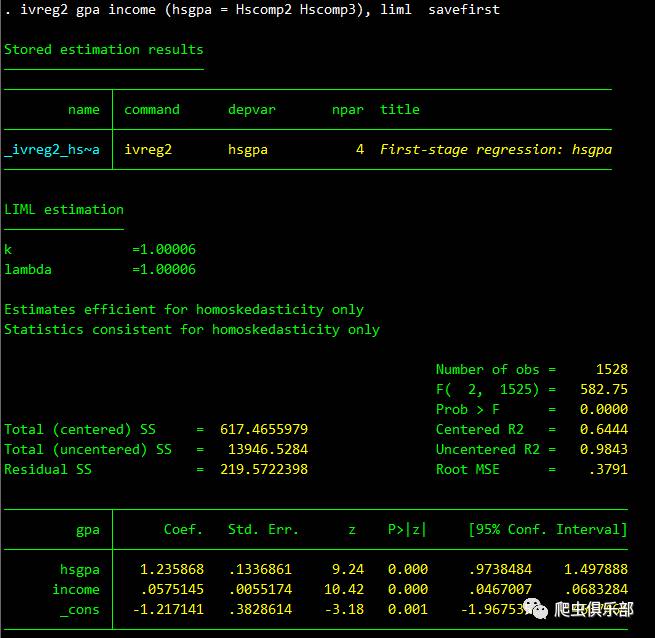Viewport: 655px width, 638px height.
Task: Click the WeChat logo icon in watermark
Action: point(536,609)
